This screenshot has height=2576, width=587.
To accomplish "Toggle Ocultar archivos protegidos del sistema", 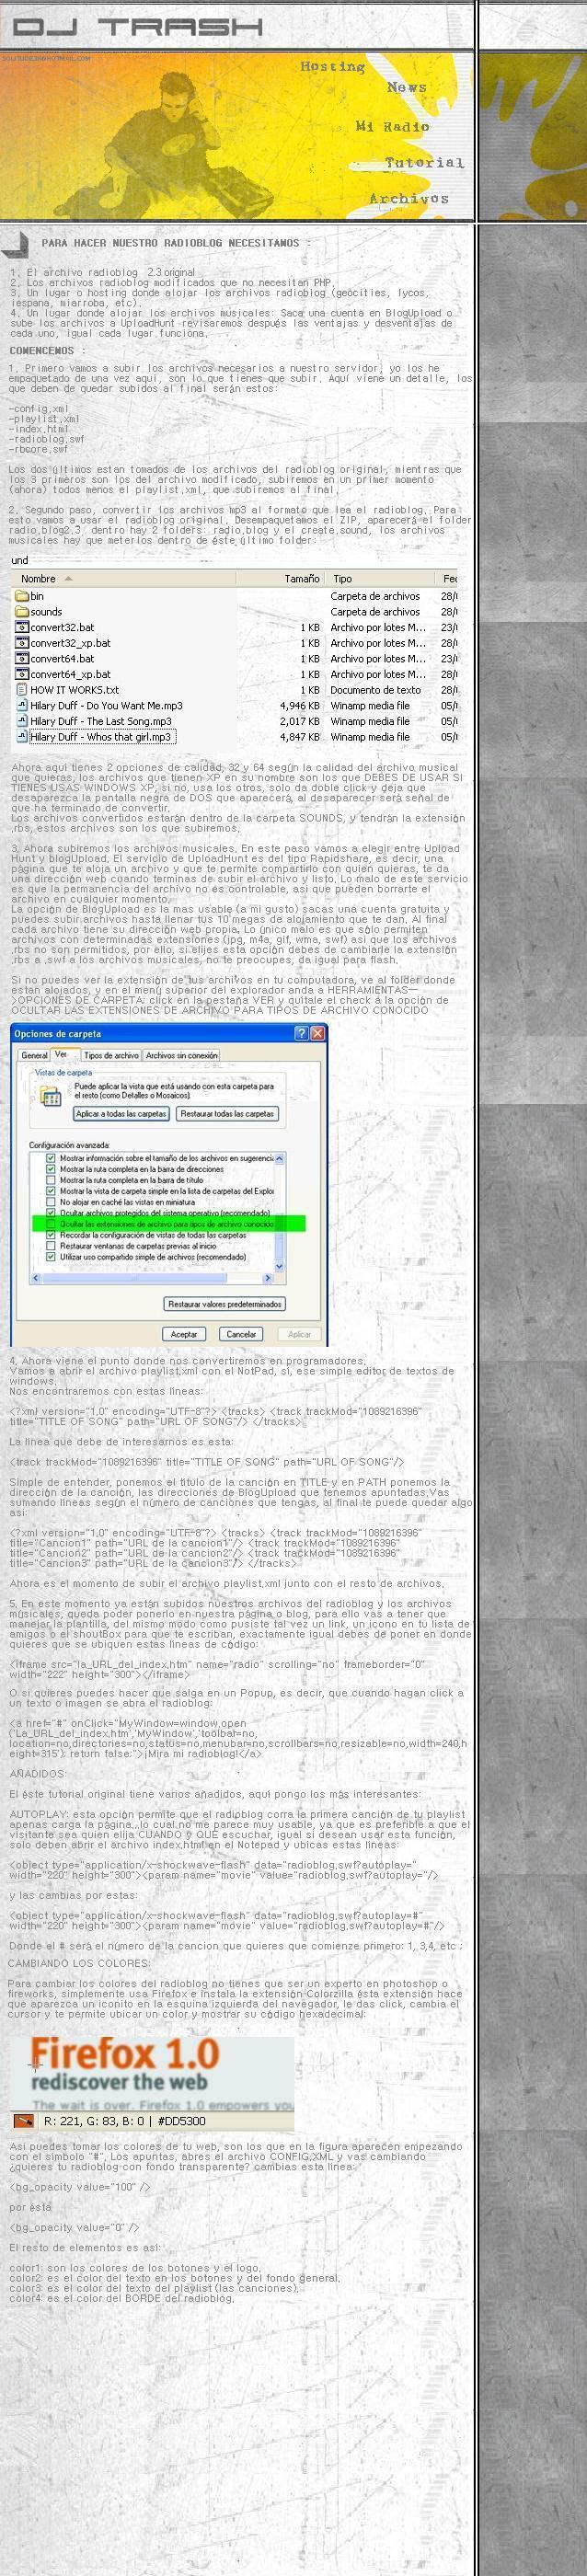I will [51, 1214].
